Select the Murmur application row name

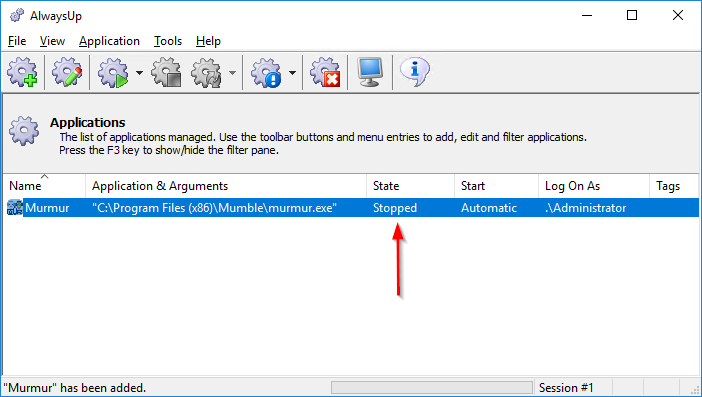47,208
